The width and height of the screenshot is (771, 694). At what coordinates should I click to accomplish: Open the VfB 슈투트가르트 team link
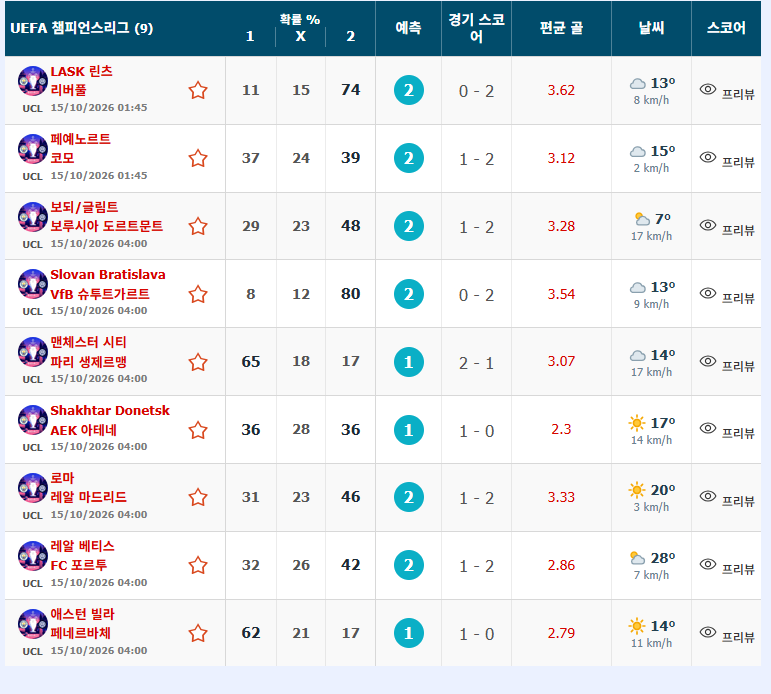coord(100,294)
